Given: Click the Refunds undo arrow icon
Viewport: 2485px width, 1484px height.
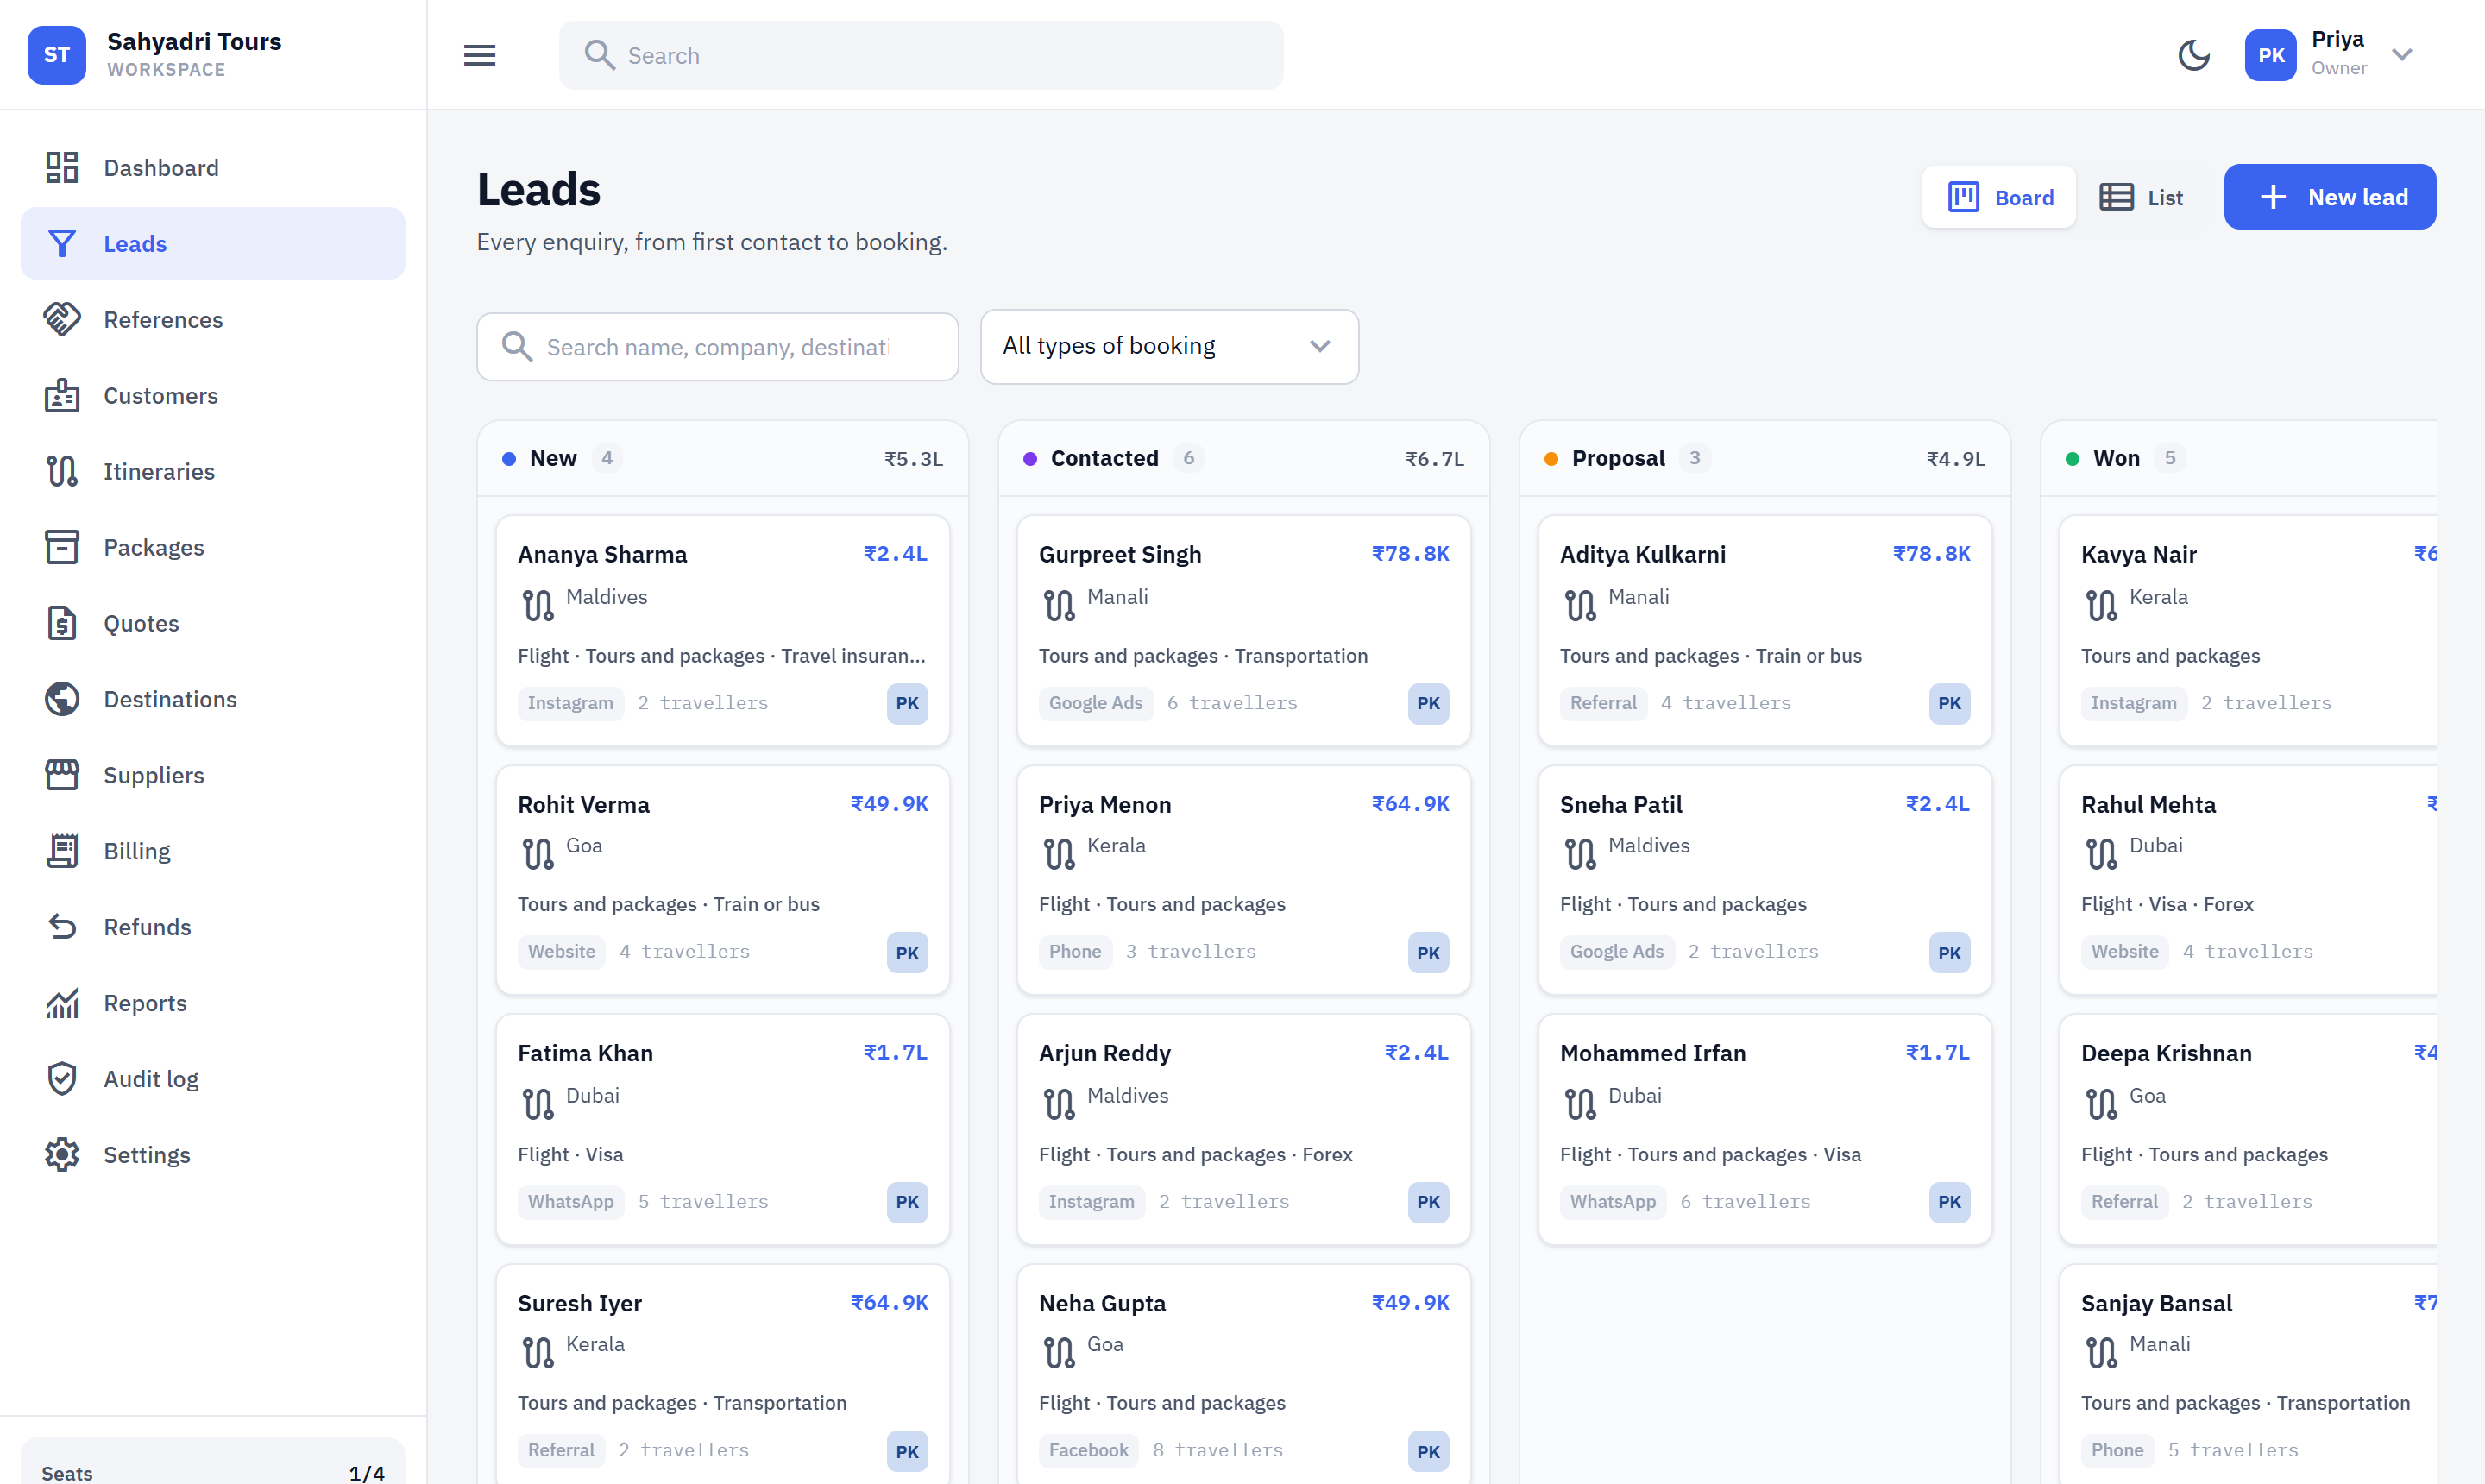Looking at the screenshot, I should pos(62,928).
